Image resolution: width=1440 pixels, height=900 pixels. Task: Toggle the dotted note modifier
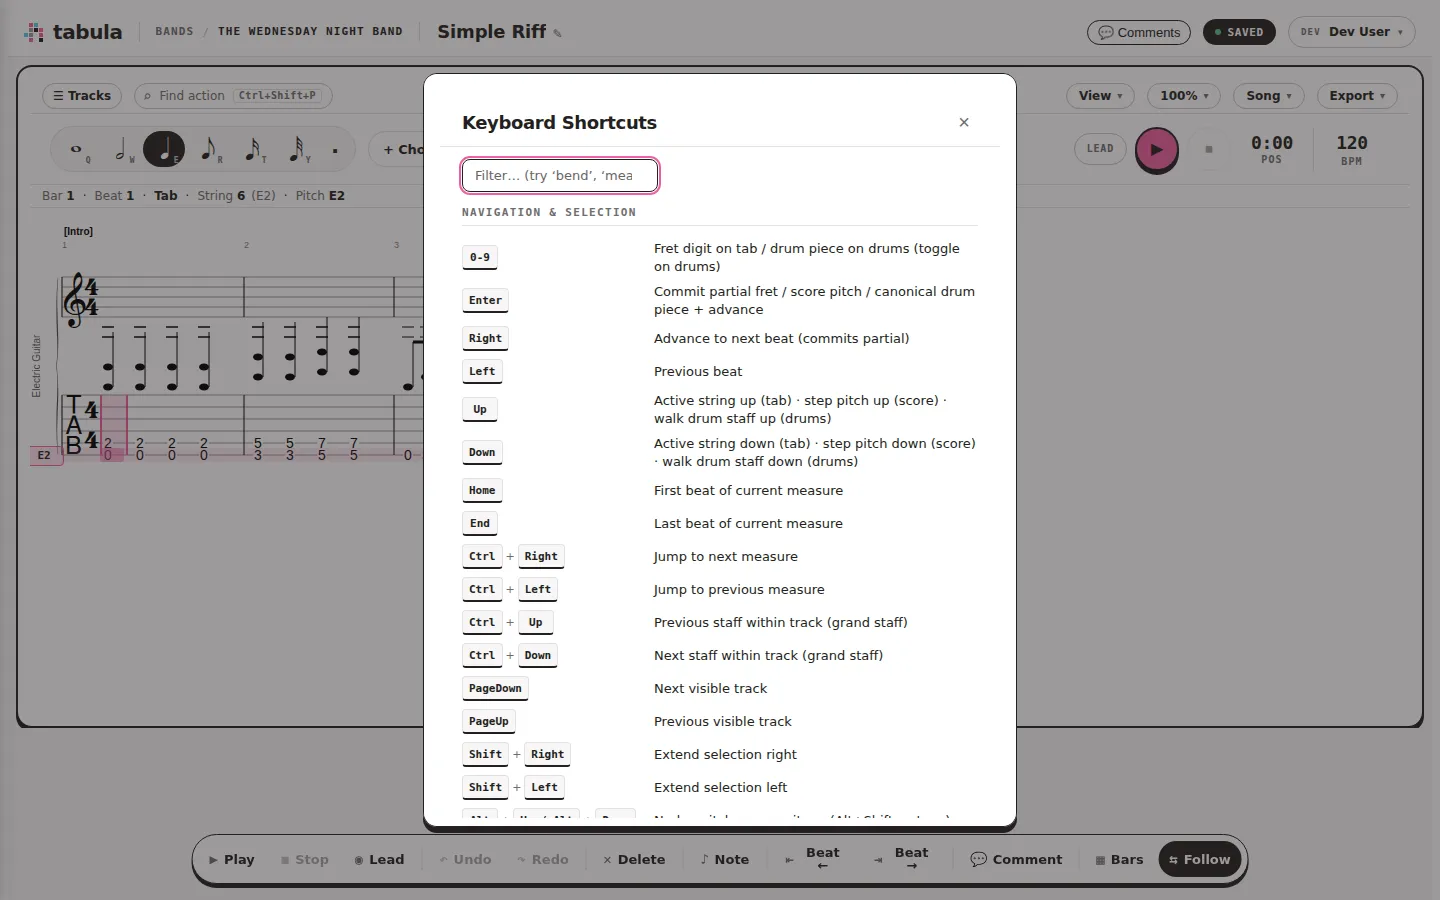[335, 151]
